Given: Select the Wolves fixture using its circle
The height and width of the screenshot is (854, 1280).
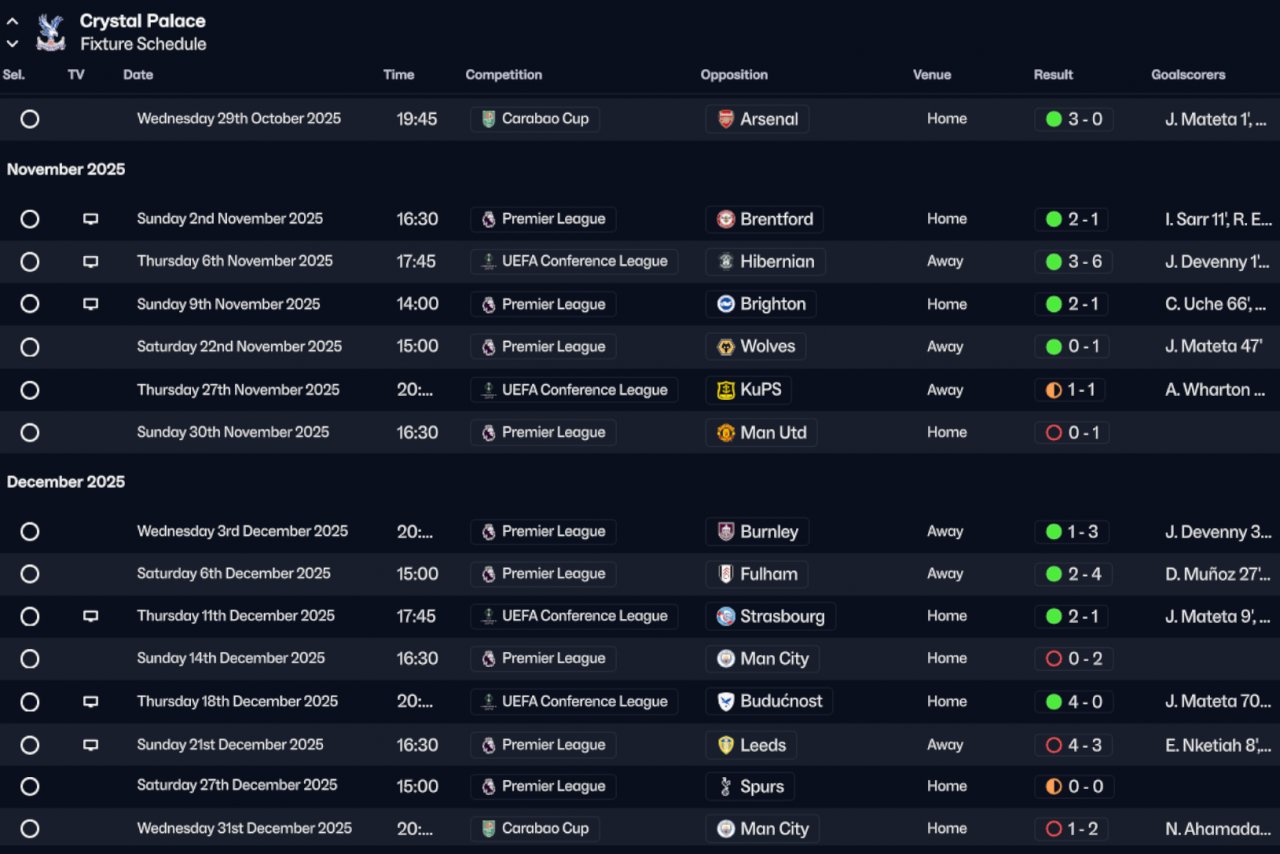Looking at the screenshot, I should 30,347.
